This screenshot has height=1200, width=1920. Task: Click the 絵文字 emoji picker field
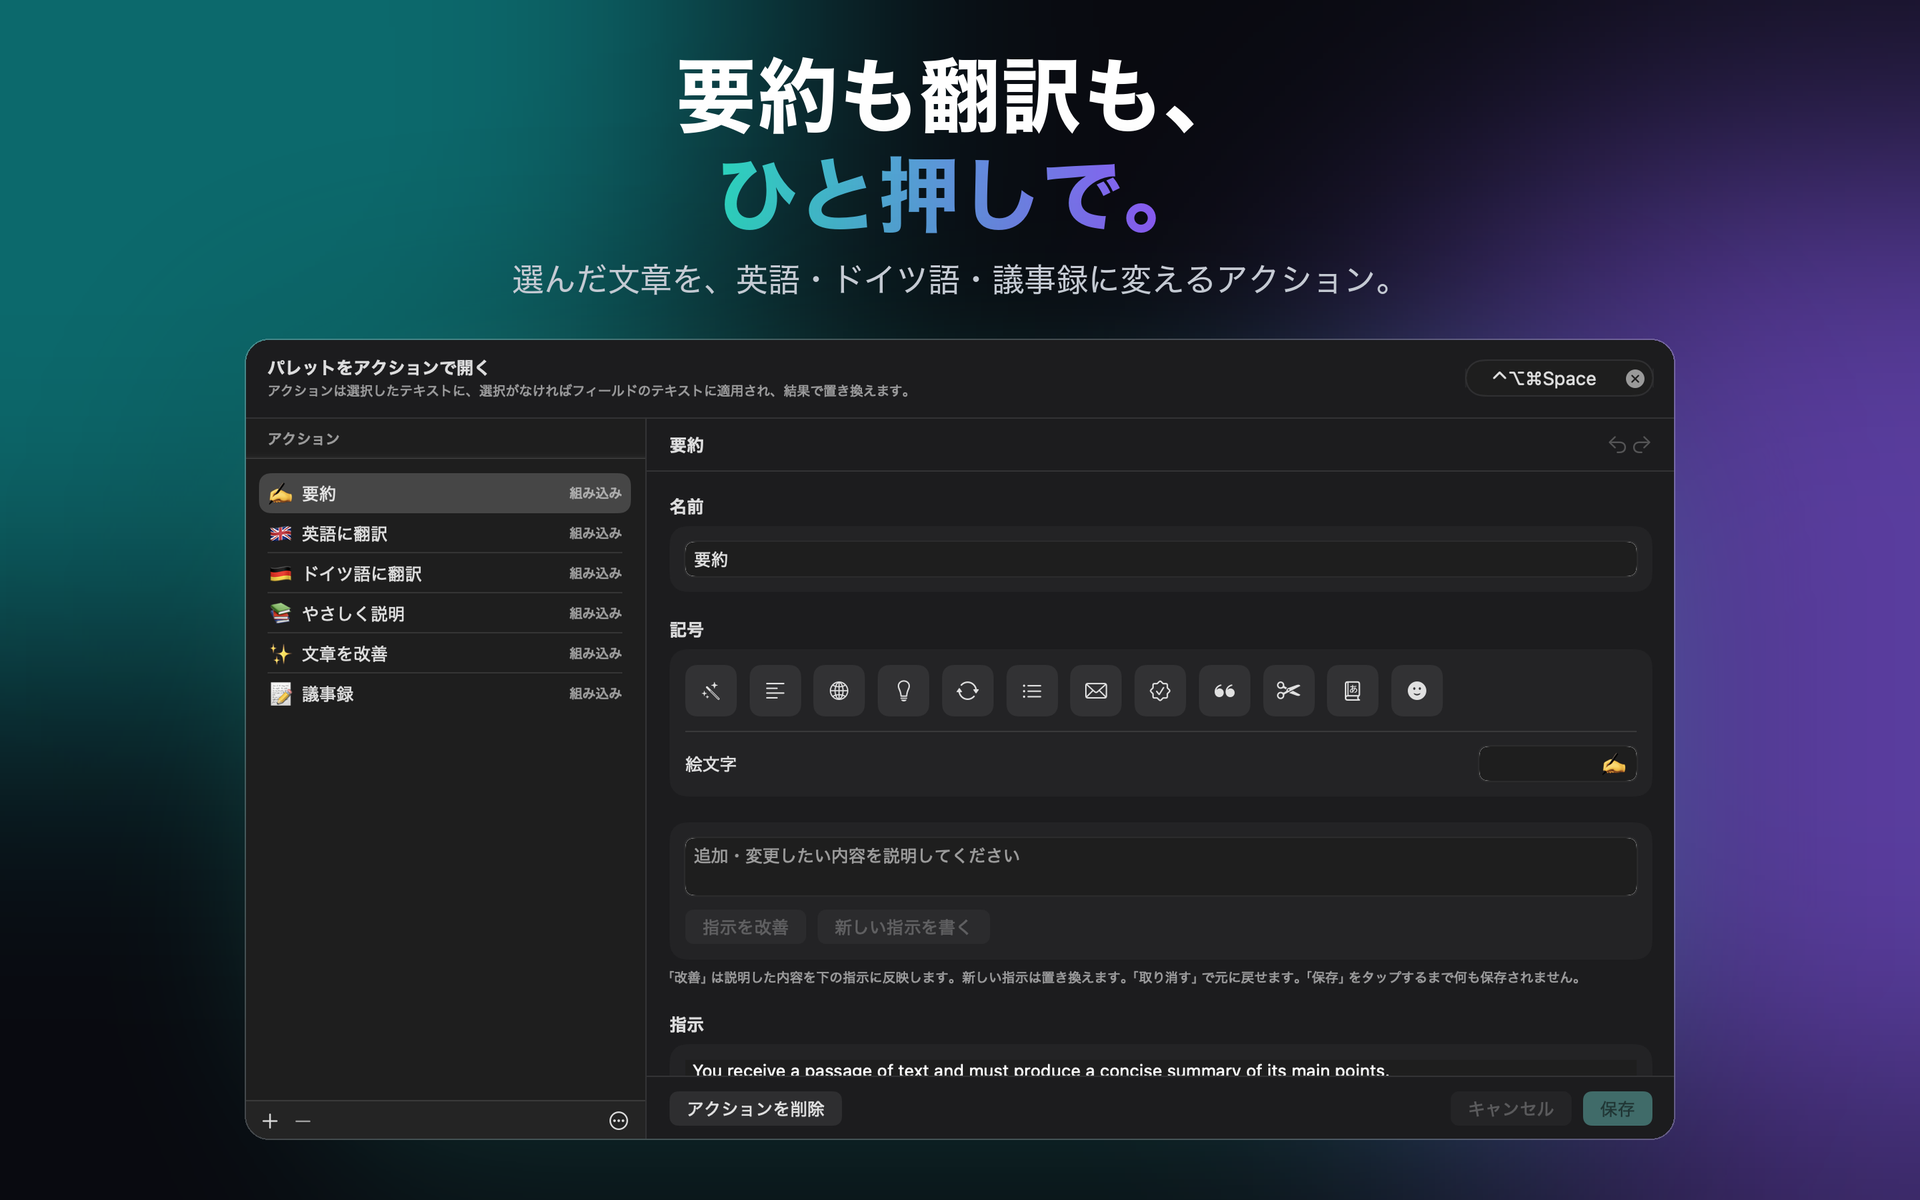point(1557,764)
